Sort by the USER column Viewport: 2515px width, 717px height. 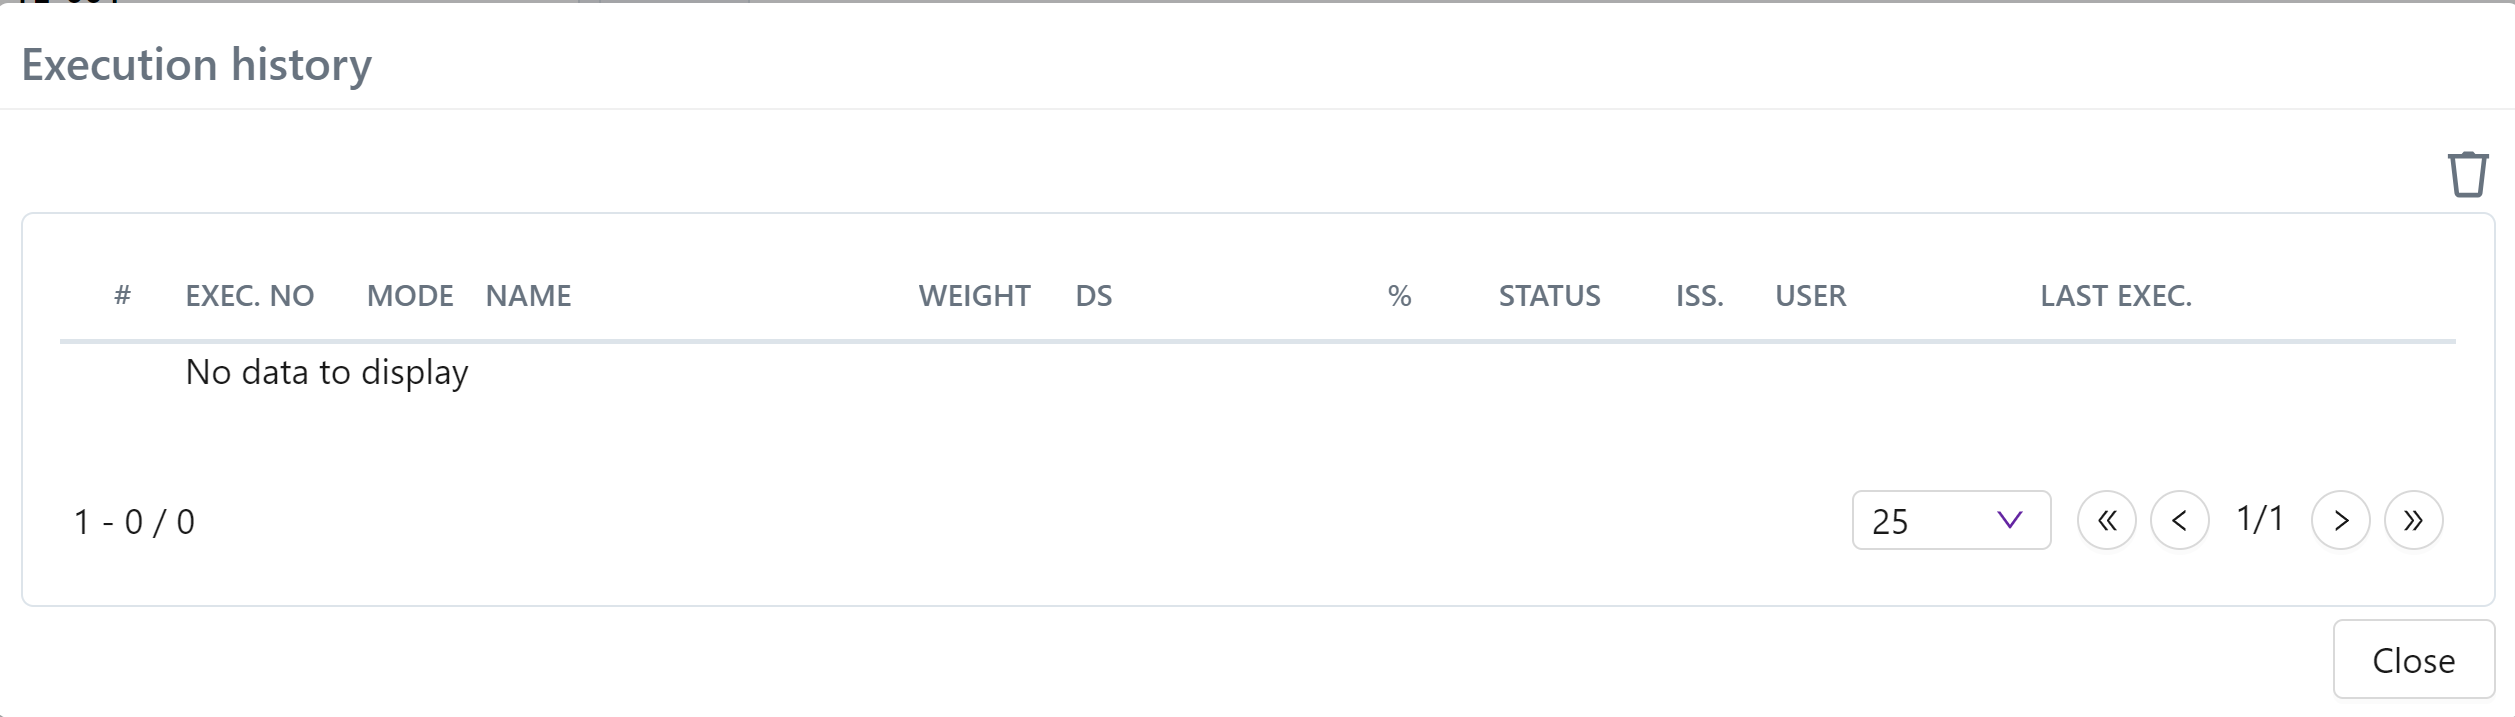[1810, 296]
